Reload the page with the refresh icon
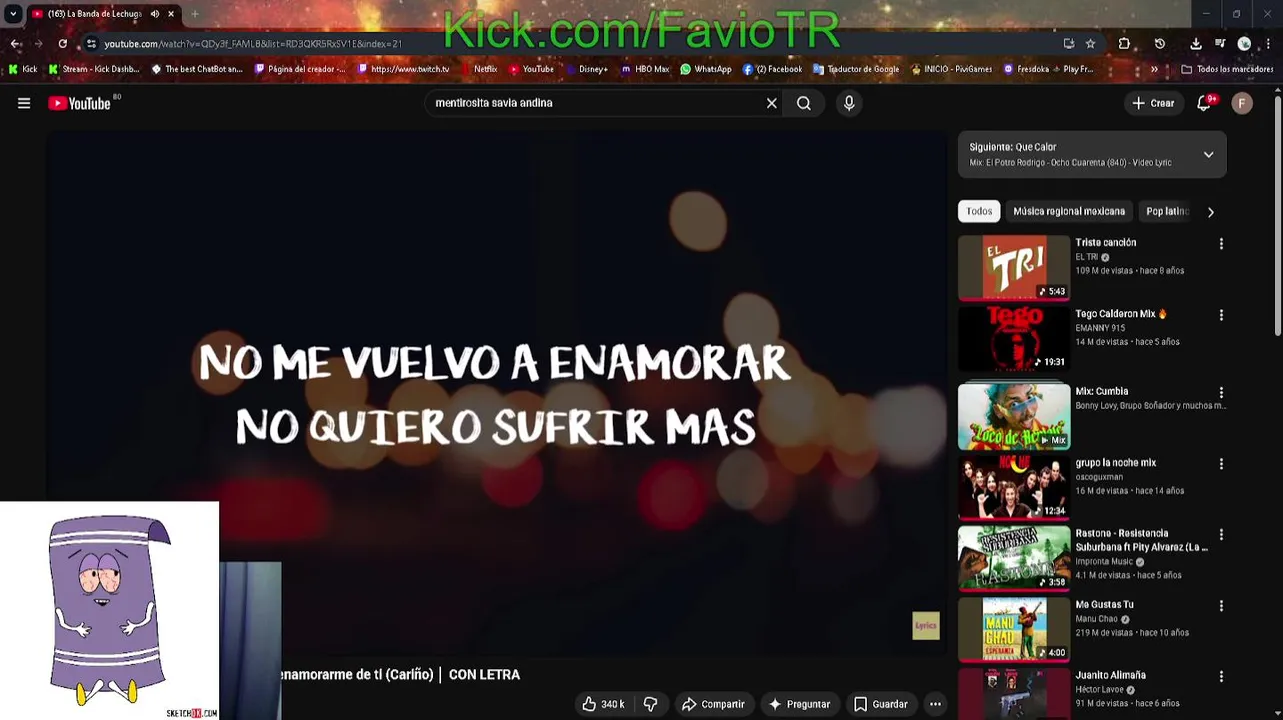This screenshot has height=720, width=1283. [x=63, y=44]
